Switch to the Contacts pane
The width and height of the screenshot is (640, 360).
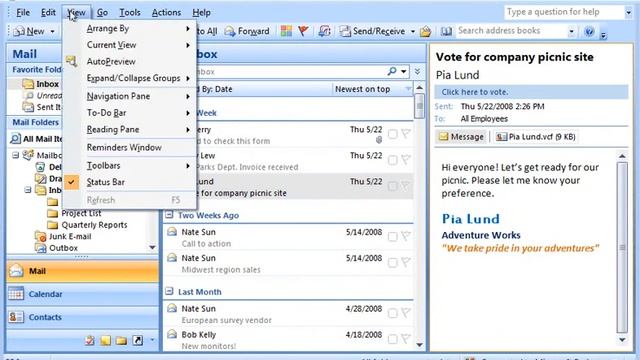click(x=82, y=317)
